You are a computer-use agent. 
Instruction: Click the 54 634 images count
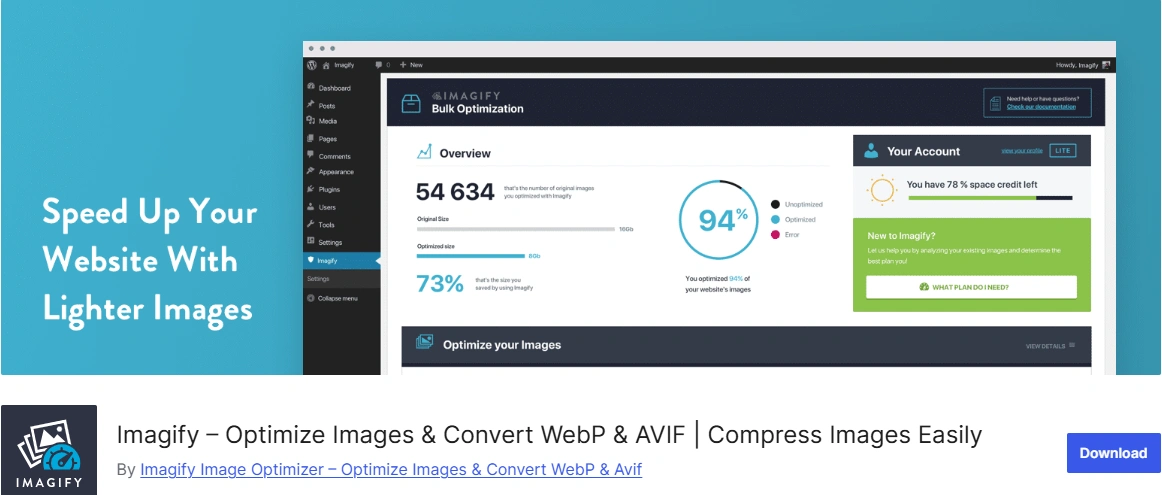pyautogui.click(x=454, y=192)
